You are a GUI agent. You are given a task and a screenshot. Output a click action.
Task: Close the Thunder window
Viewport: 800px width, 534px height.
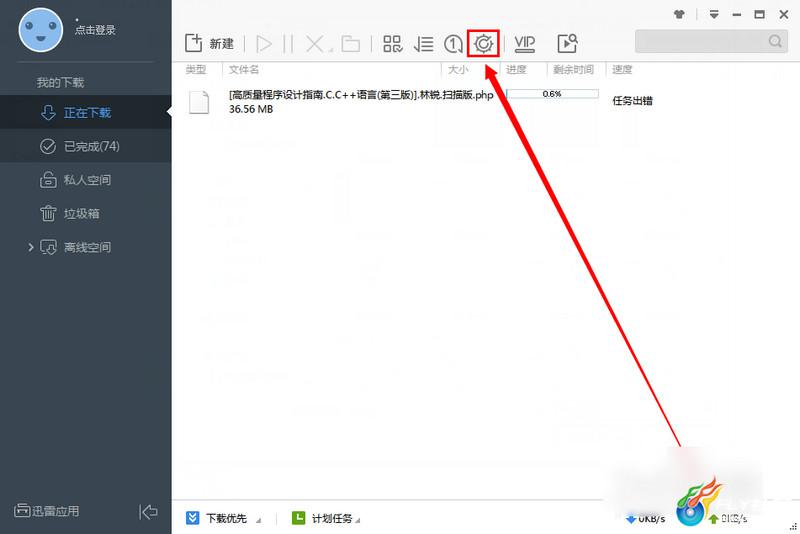(784, 14)
